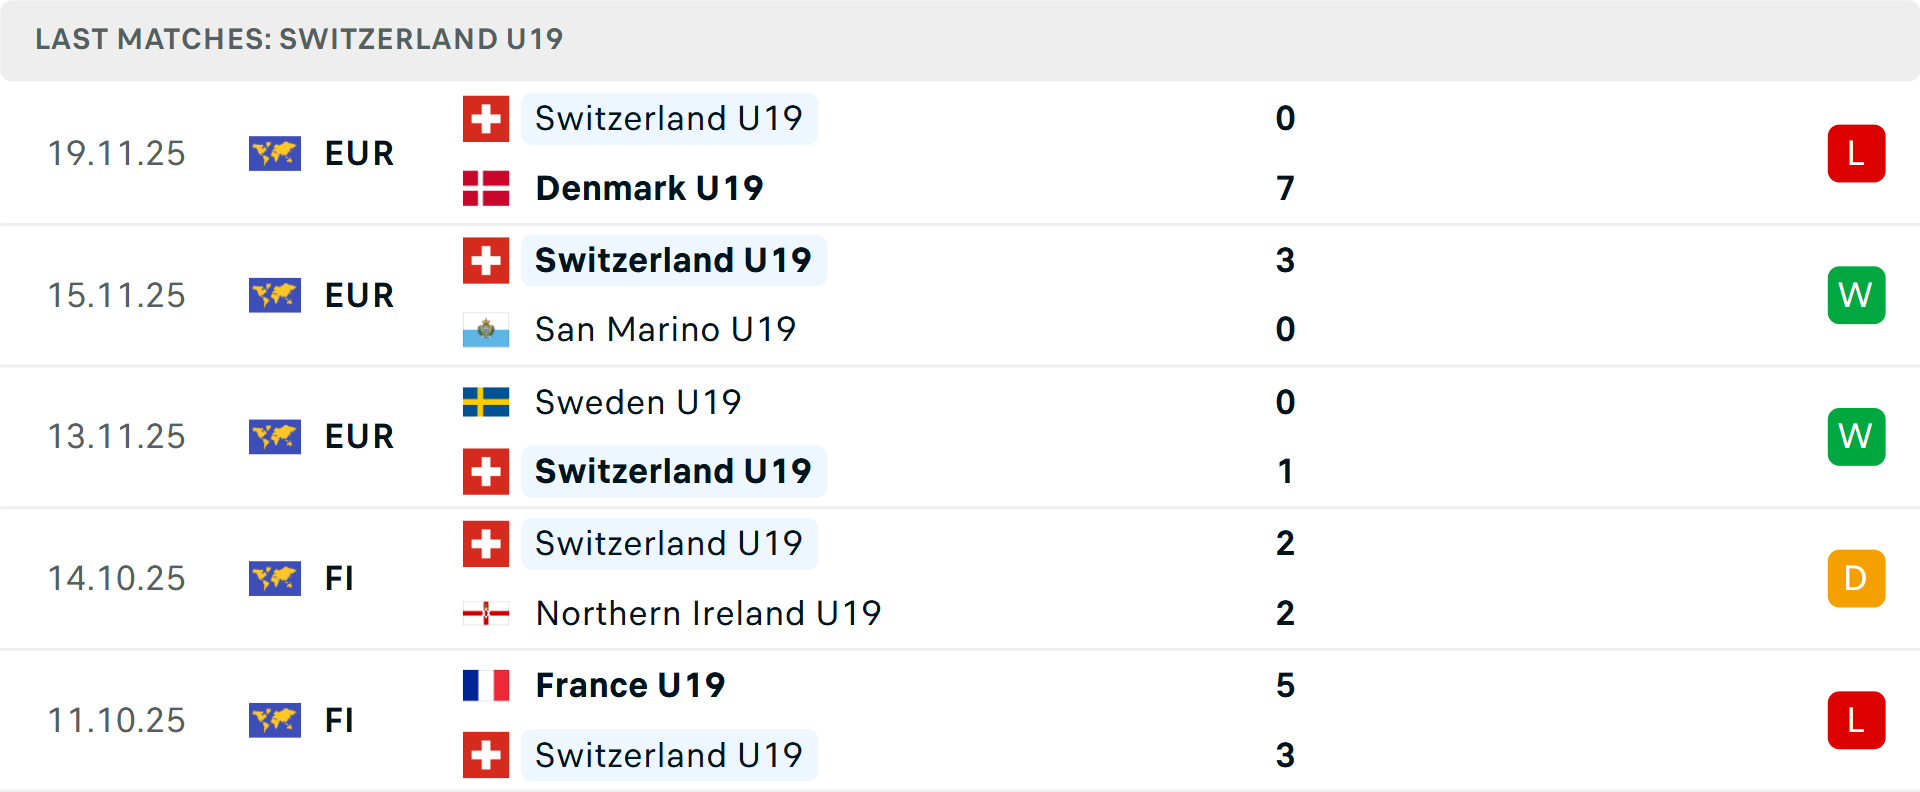This screenshot has height=792, width=1920.
Task: Click the Last Matches: Switzerland U19 header
Action: pos(299,39)
